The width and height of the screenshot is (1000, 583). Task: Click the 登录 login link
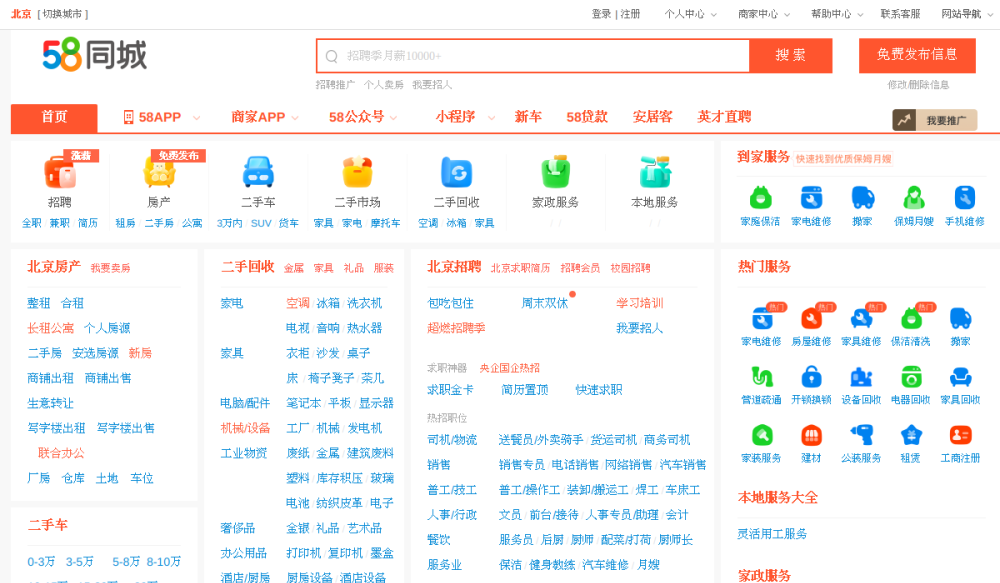point(601,14)
